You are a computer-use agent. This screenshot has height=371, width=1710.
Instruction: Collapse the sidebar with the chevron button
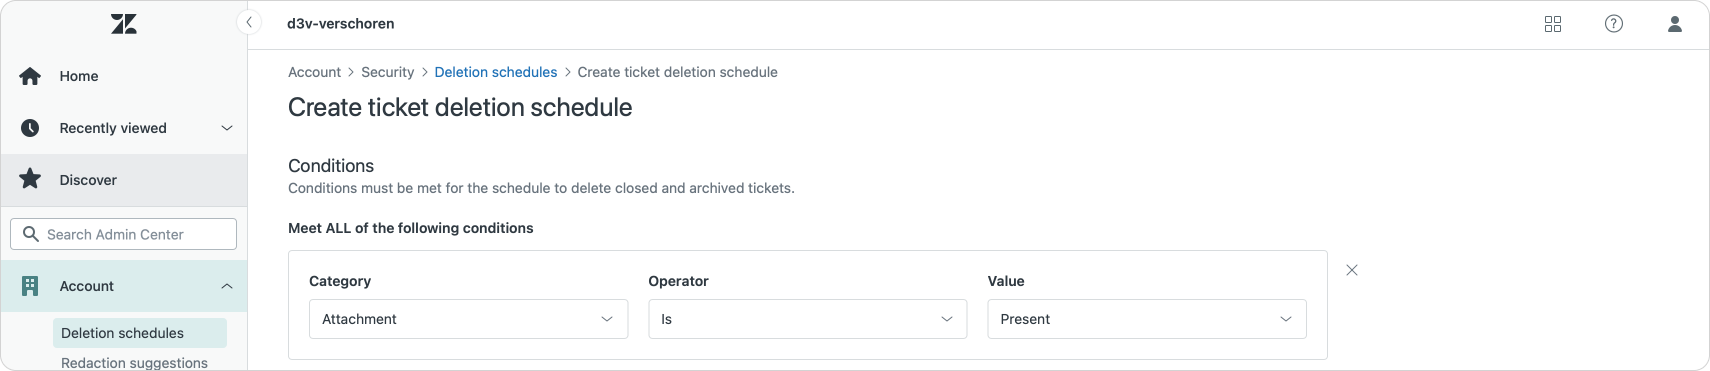(x=249, y=22)
